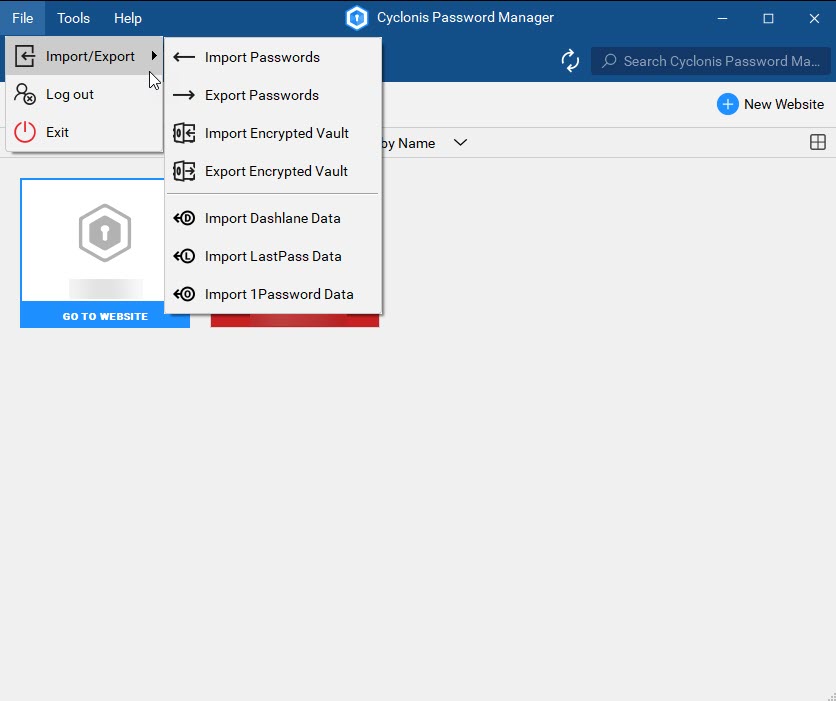
Task: Select Export Encrypted Vault
Action: click(x=273, y=171)
